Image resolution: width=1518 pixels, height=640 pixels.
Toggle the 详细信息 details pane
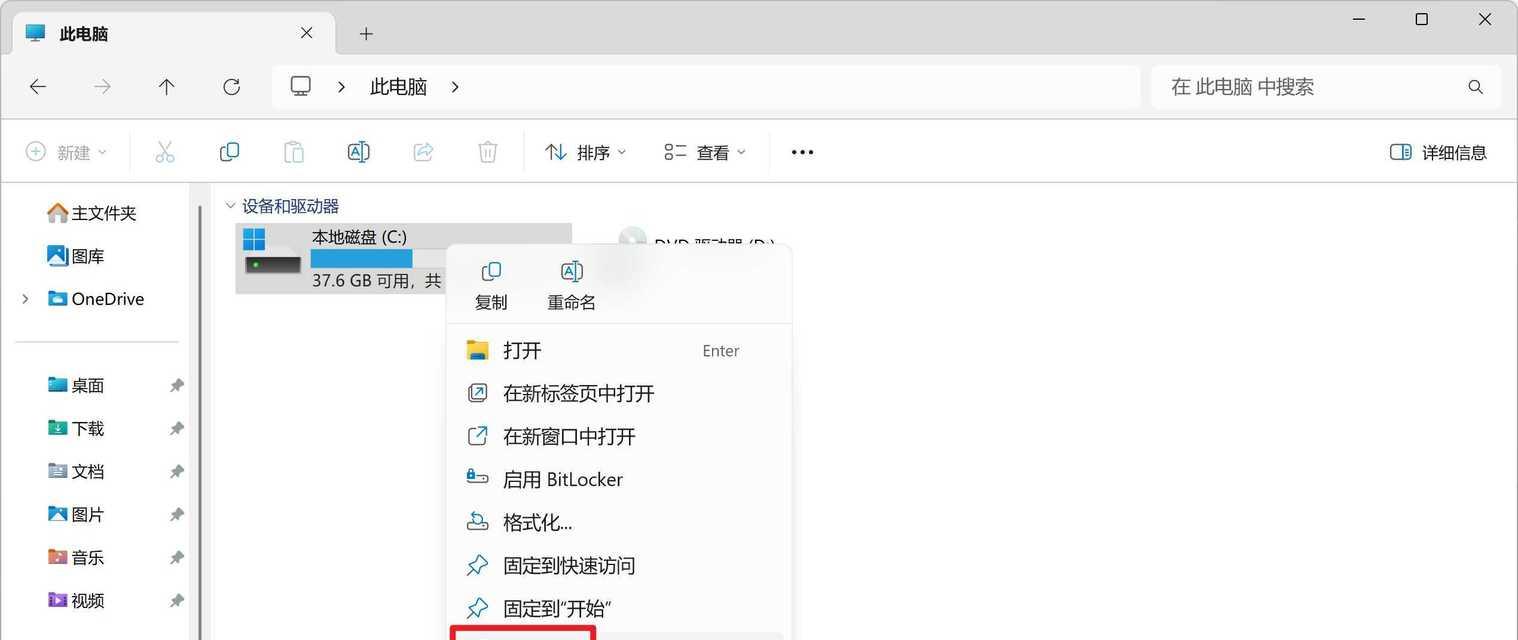coord(1438,152)
